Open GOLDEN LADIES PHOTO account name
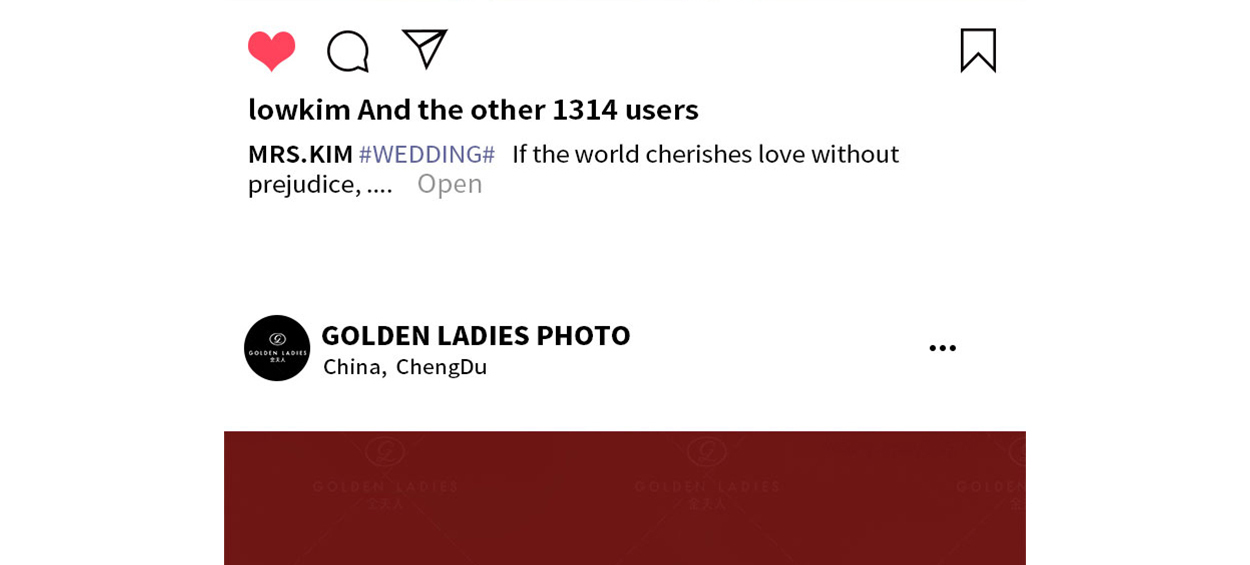 tap(476, 335)
